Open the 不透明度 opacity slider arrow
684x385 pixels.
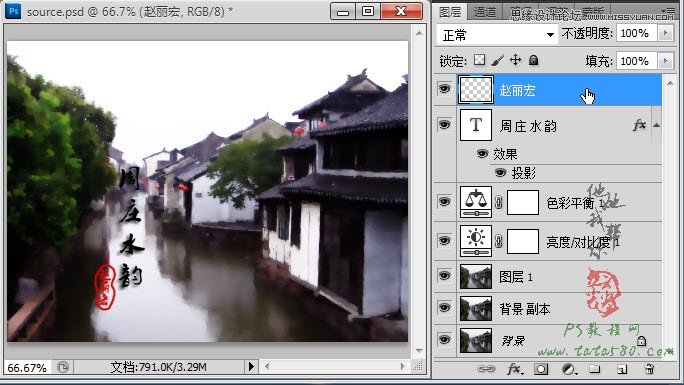coord(665,33)
